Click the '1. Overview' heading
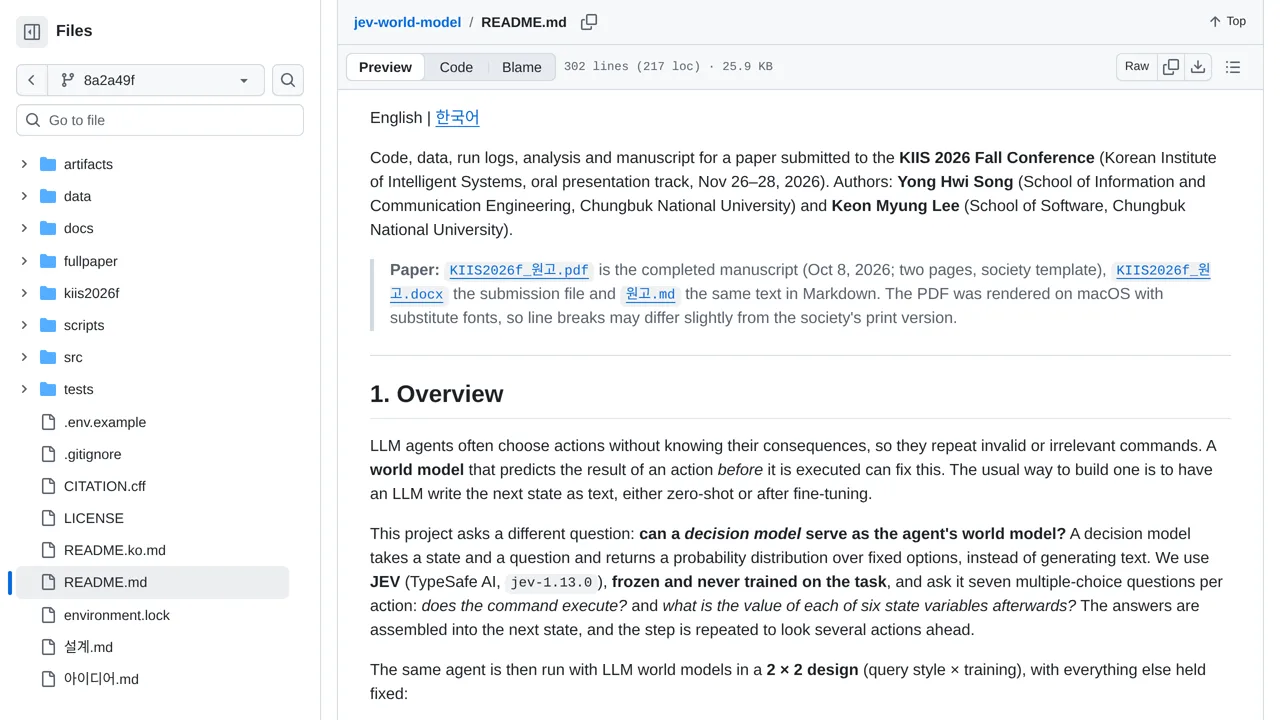The height and width of the screenshot is (720, 1280). coord(436,394)
